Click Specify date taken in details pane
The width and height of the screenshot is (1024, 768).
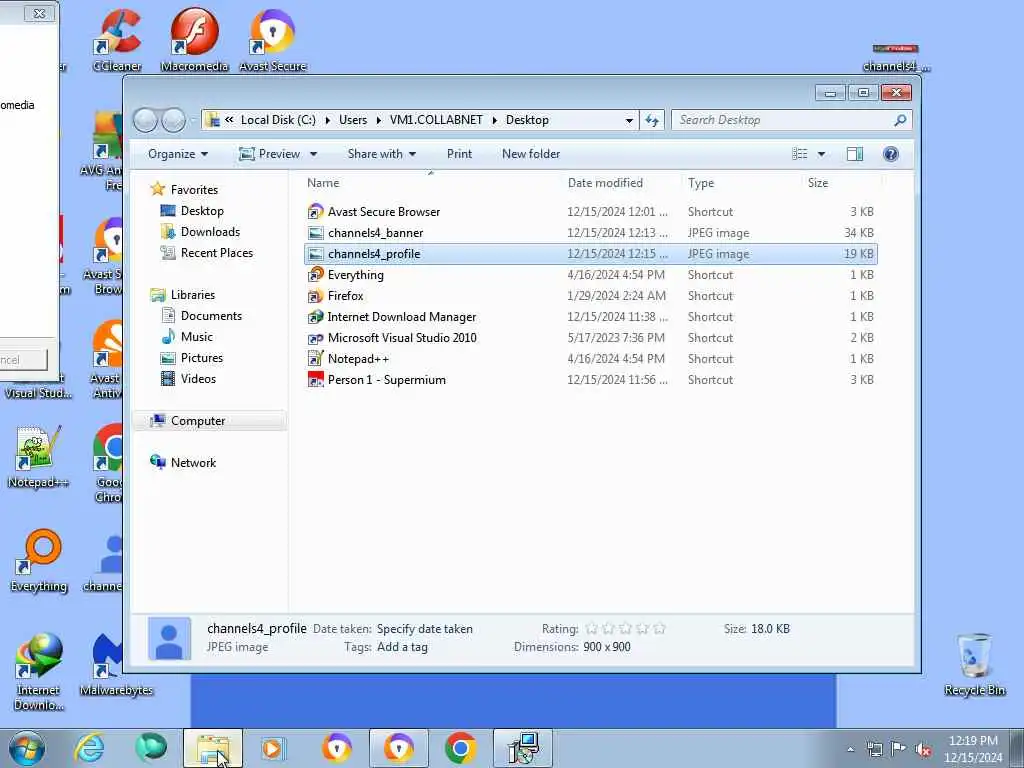pos(424,629)
